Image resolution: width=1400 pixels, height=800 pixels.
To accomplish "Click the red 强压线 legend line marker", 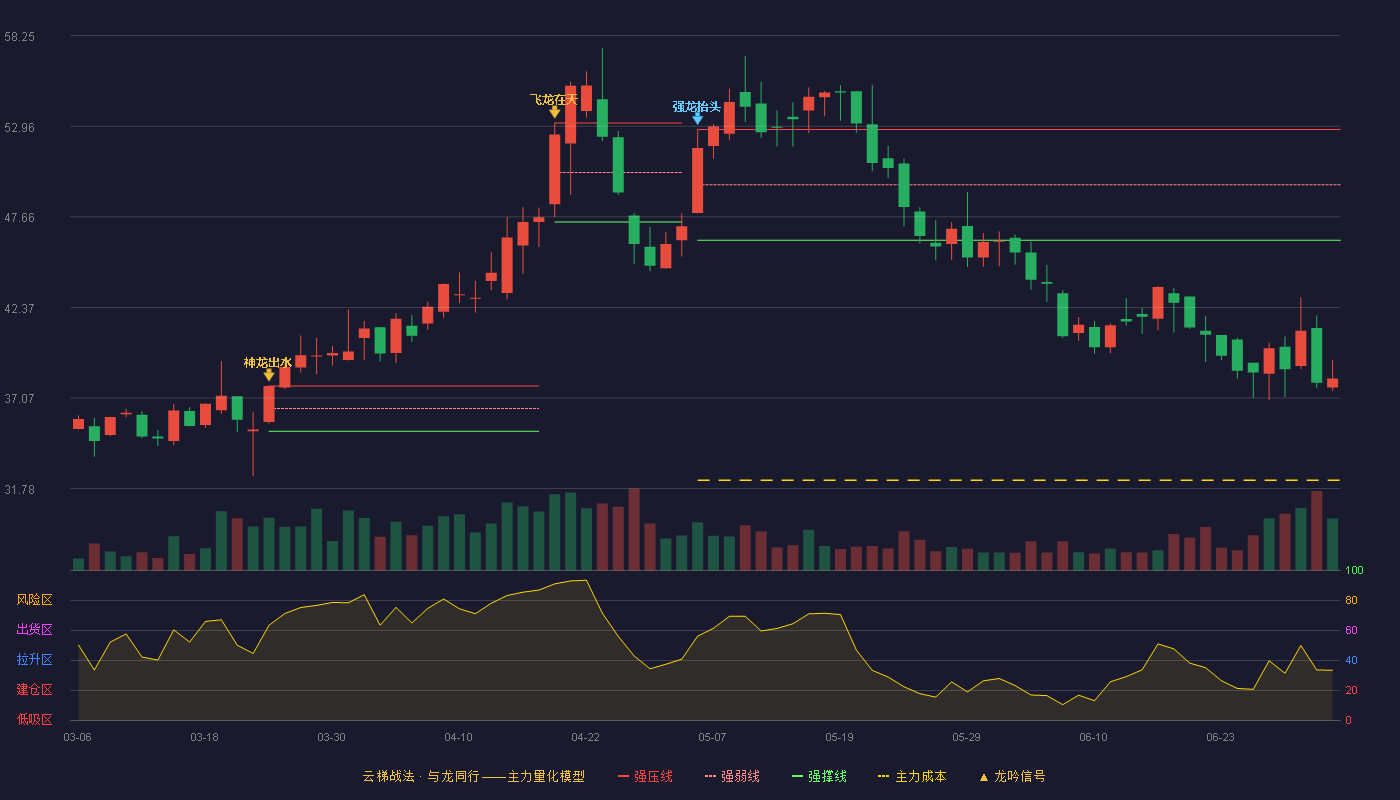I will (623, 776).
